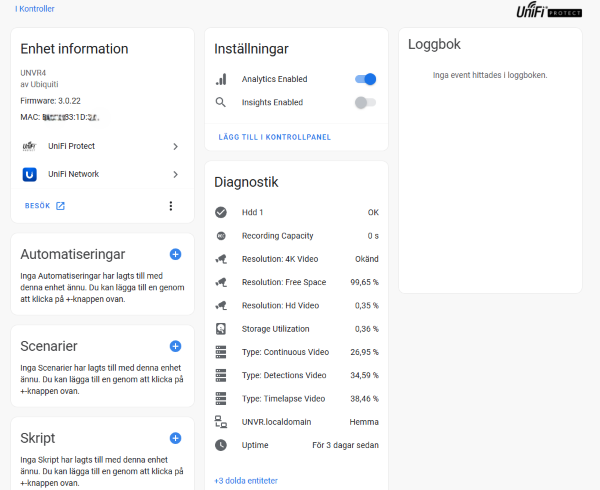Click the Hemma state value
The width and height of the screenshot is (600, 490).
click(x=364, y=422)
